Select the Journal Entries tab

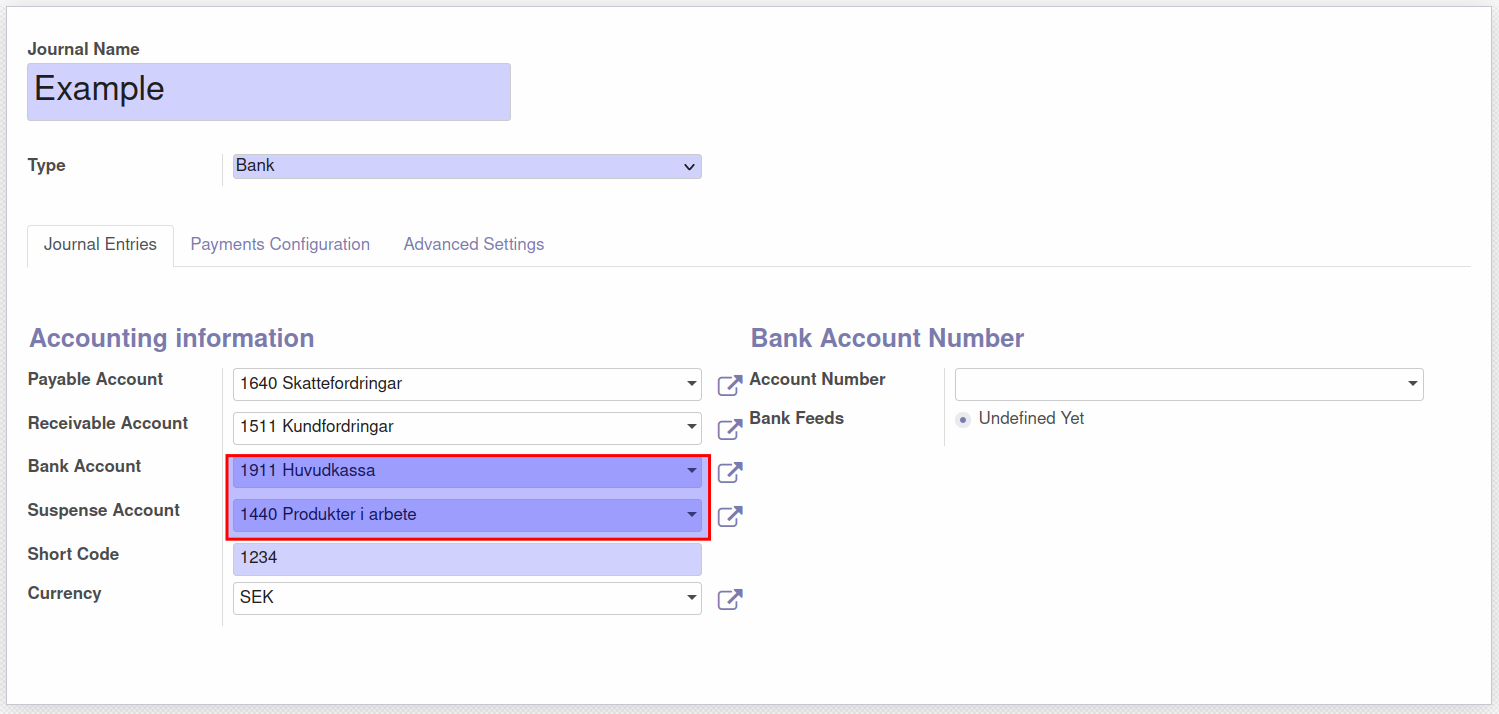(x=100, y=245)
